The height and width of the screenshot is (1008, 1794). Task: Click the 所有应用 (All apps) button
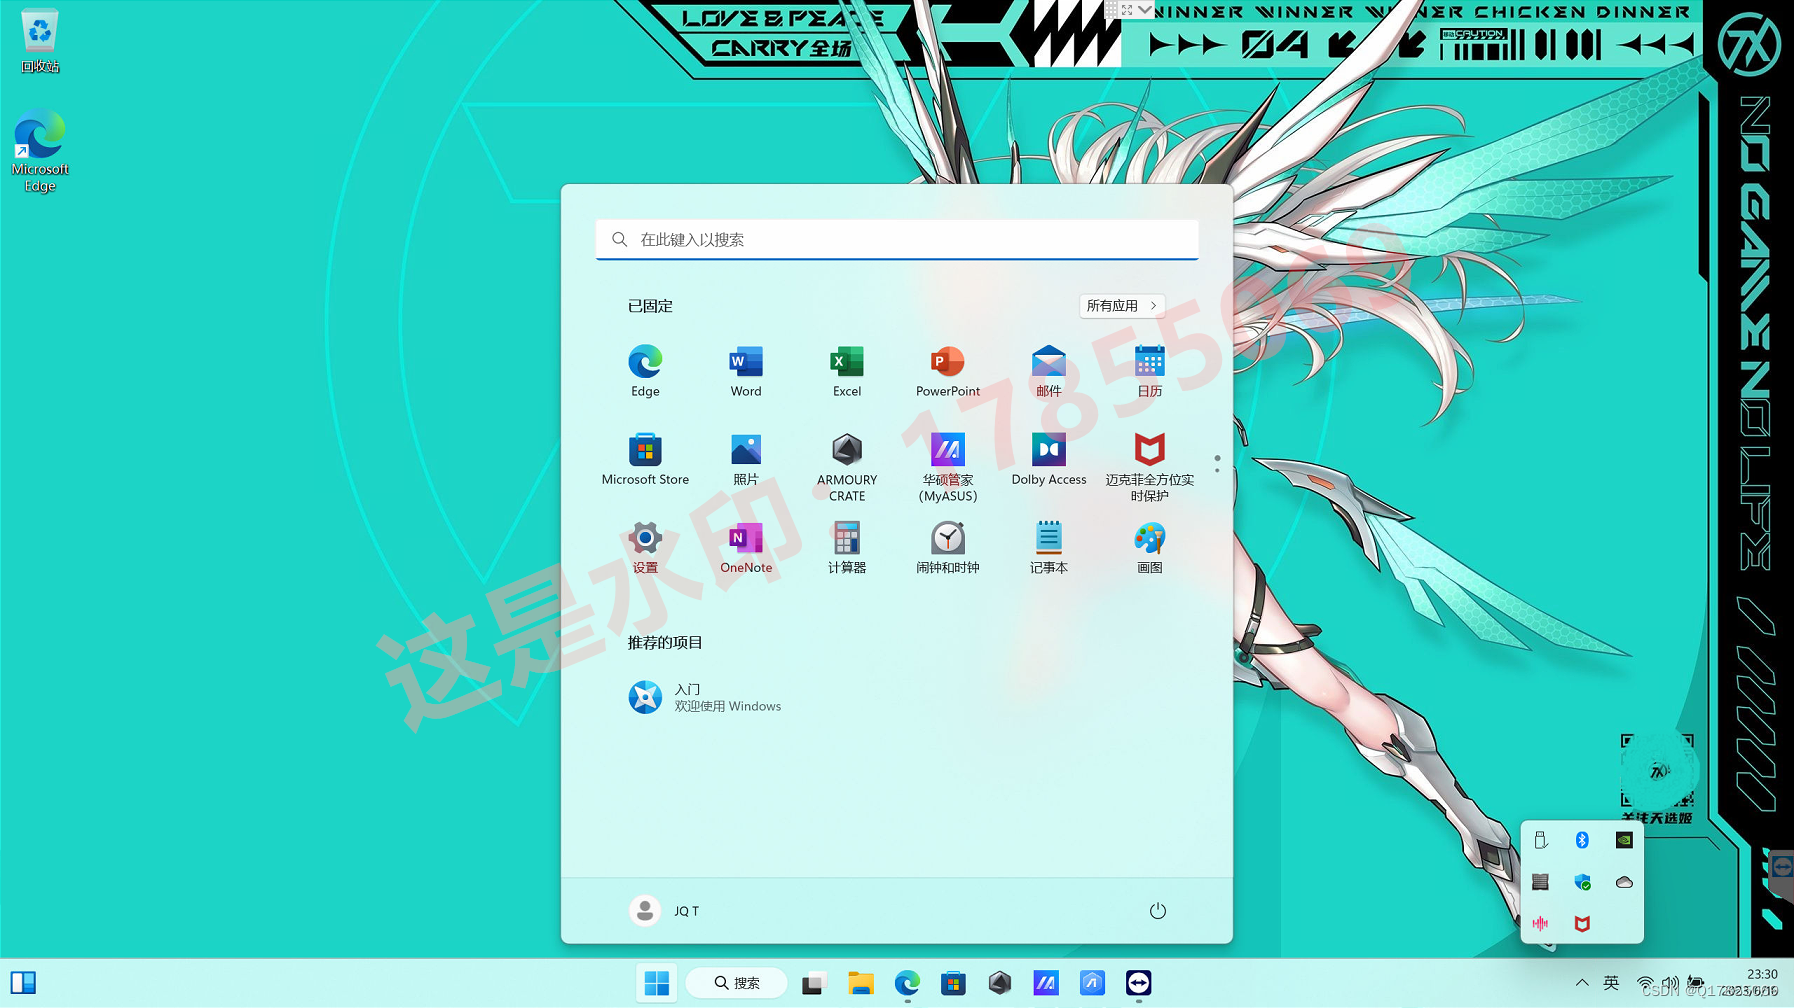point(1122,306)
